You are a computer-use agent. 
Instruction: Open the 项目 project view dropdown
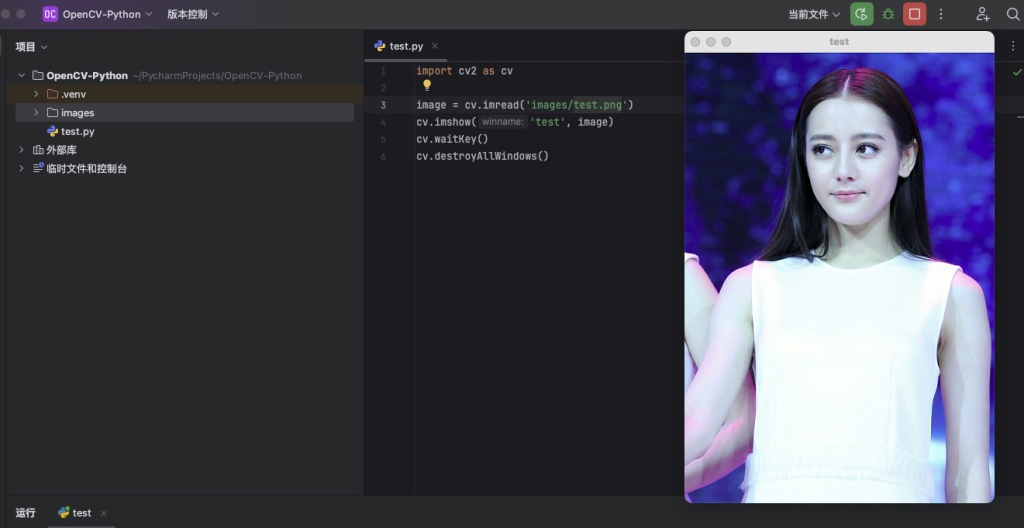tap(31, 46)
